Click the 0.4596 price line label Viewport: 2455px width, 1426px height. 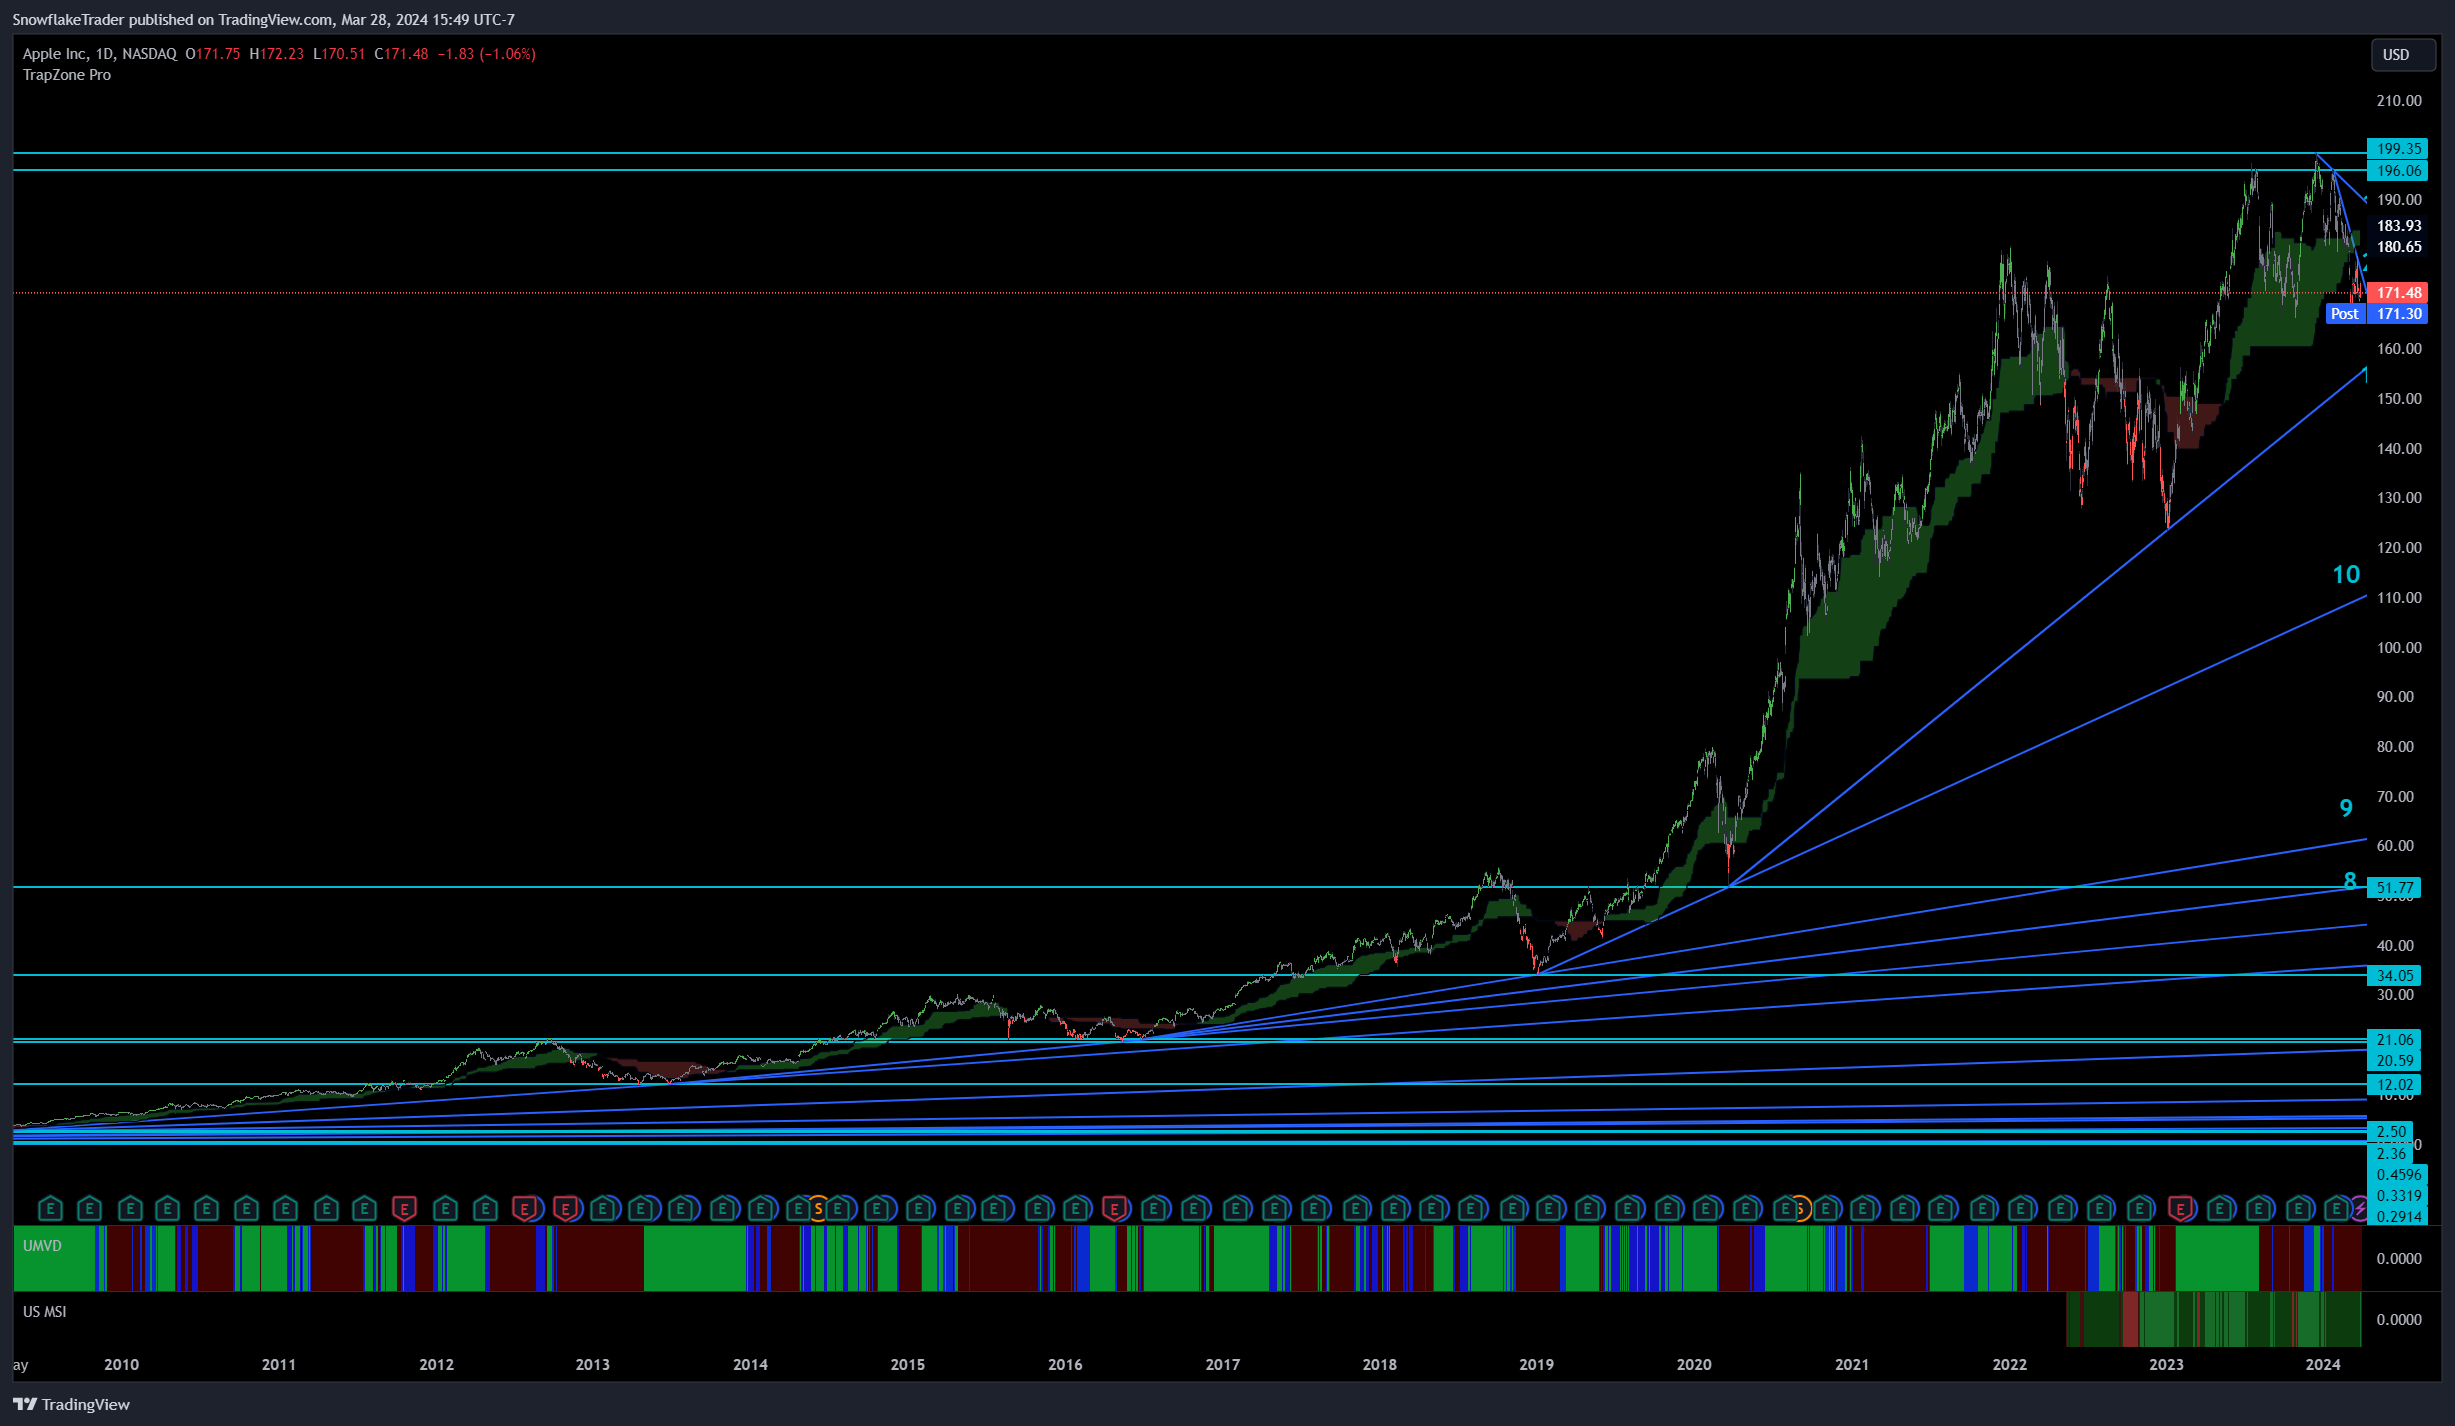(x=2397, y=1175)
